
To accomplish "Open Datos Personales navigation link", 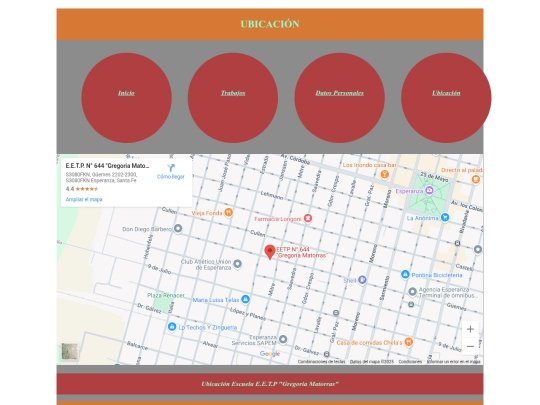I will tap(340, 93).
